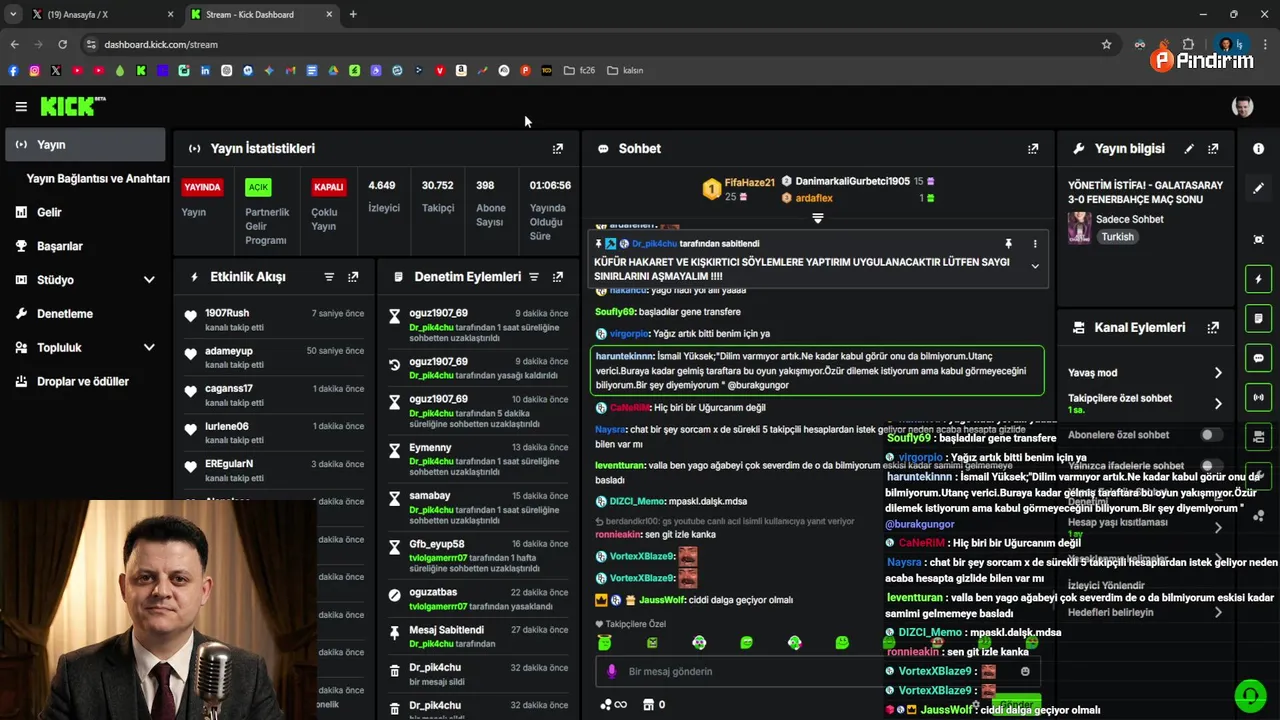Screen dimensions: 1280x720
Task: Open the pinned message three-dot menu
Action: [1035, 244]
